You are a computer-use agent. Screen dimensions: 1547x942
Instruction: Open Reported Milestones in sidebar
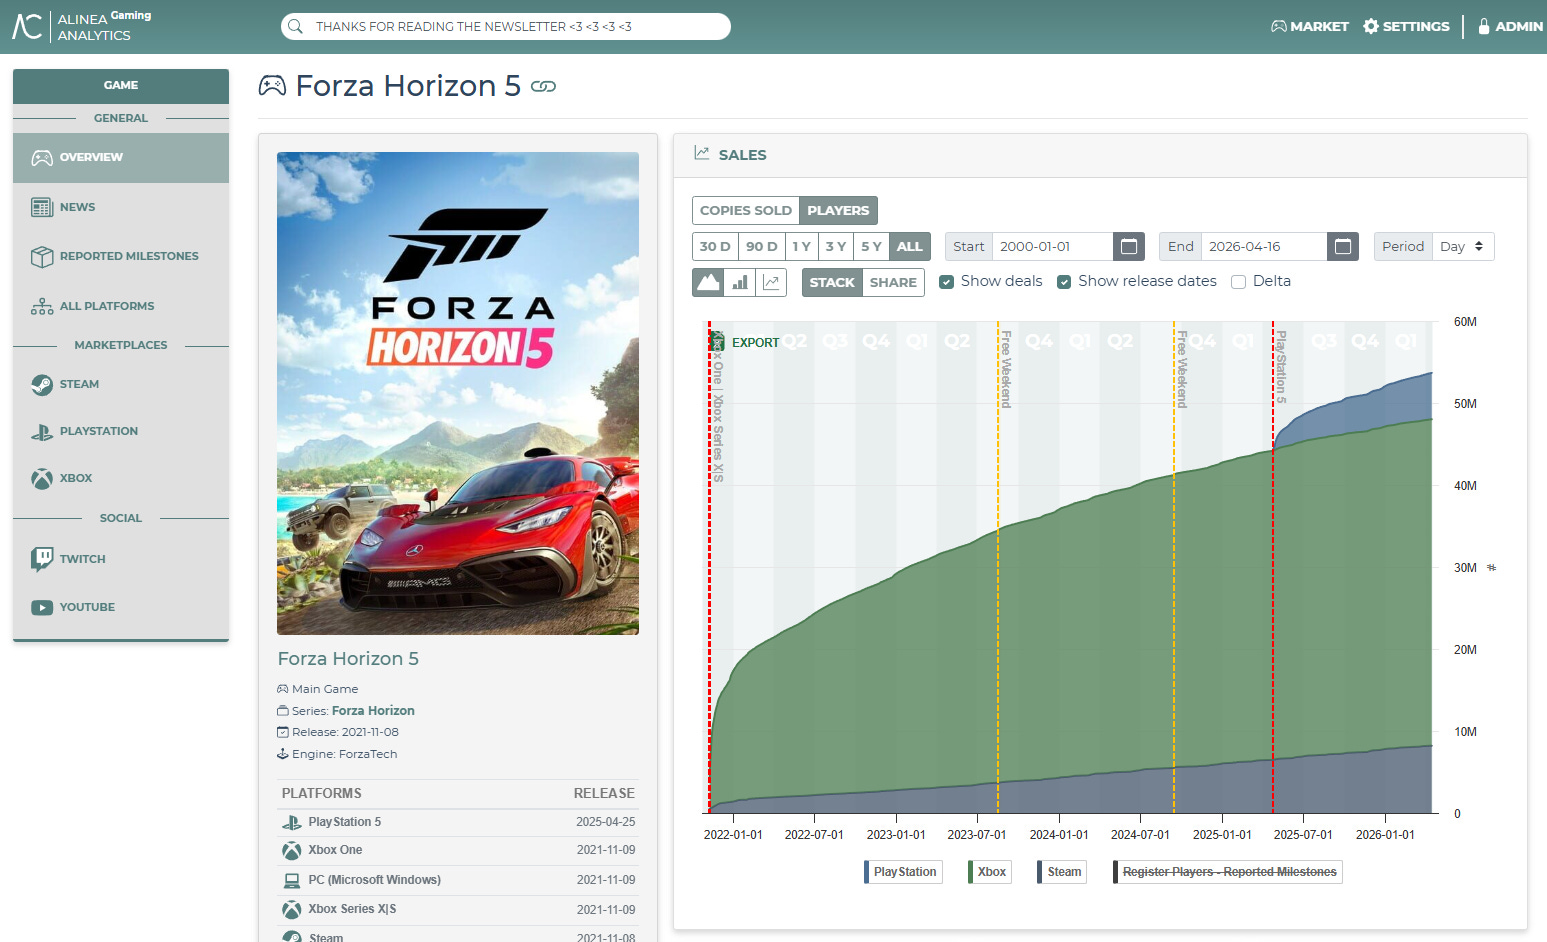(x=121, y=256)
